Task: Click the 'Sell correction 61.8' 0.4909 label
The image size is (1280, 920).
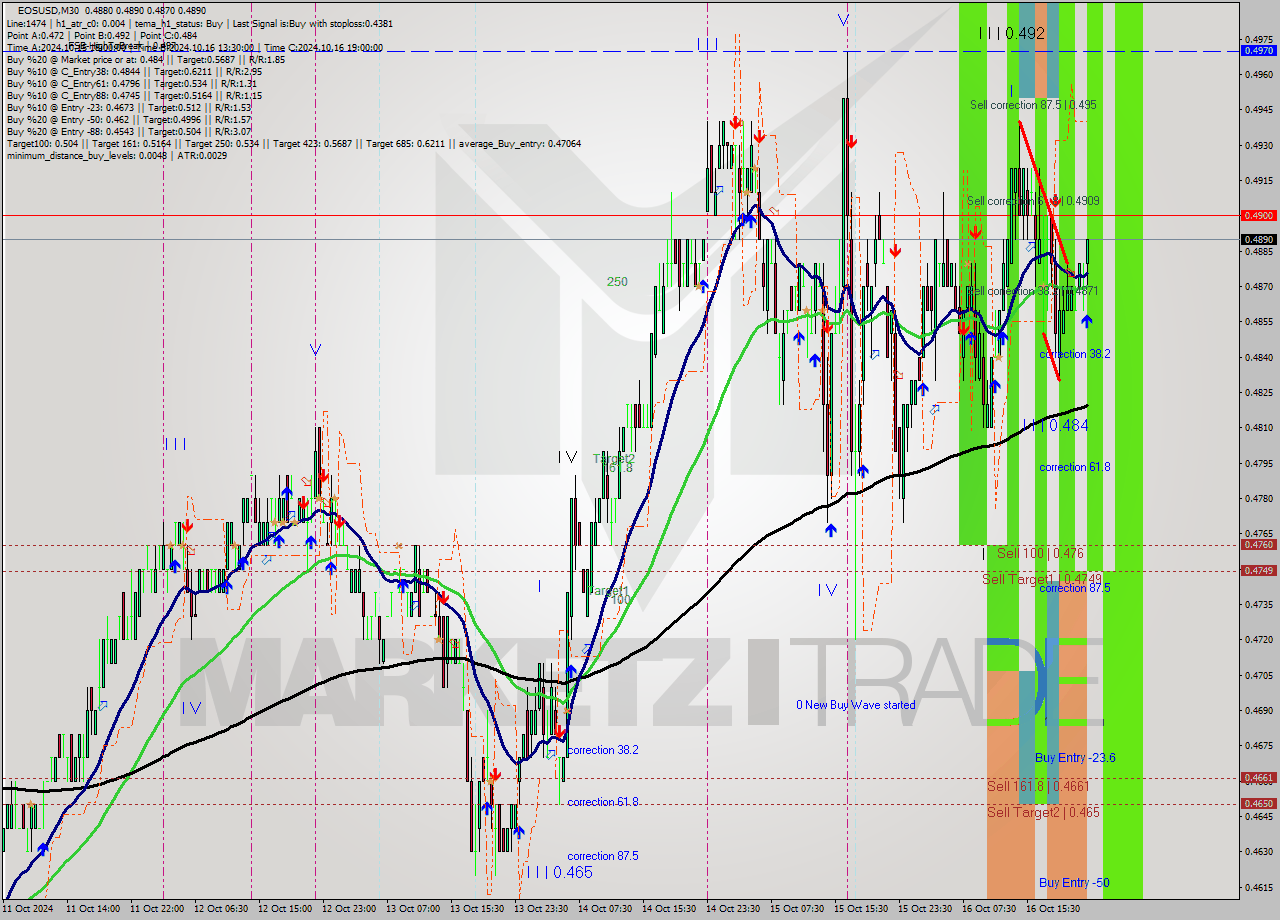Action: 1034,201
